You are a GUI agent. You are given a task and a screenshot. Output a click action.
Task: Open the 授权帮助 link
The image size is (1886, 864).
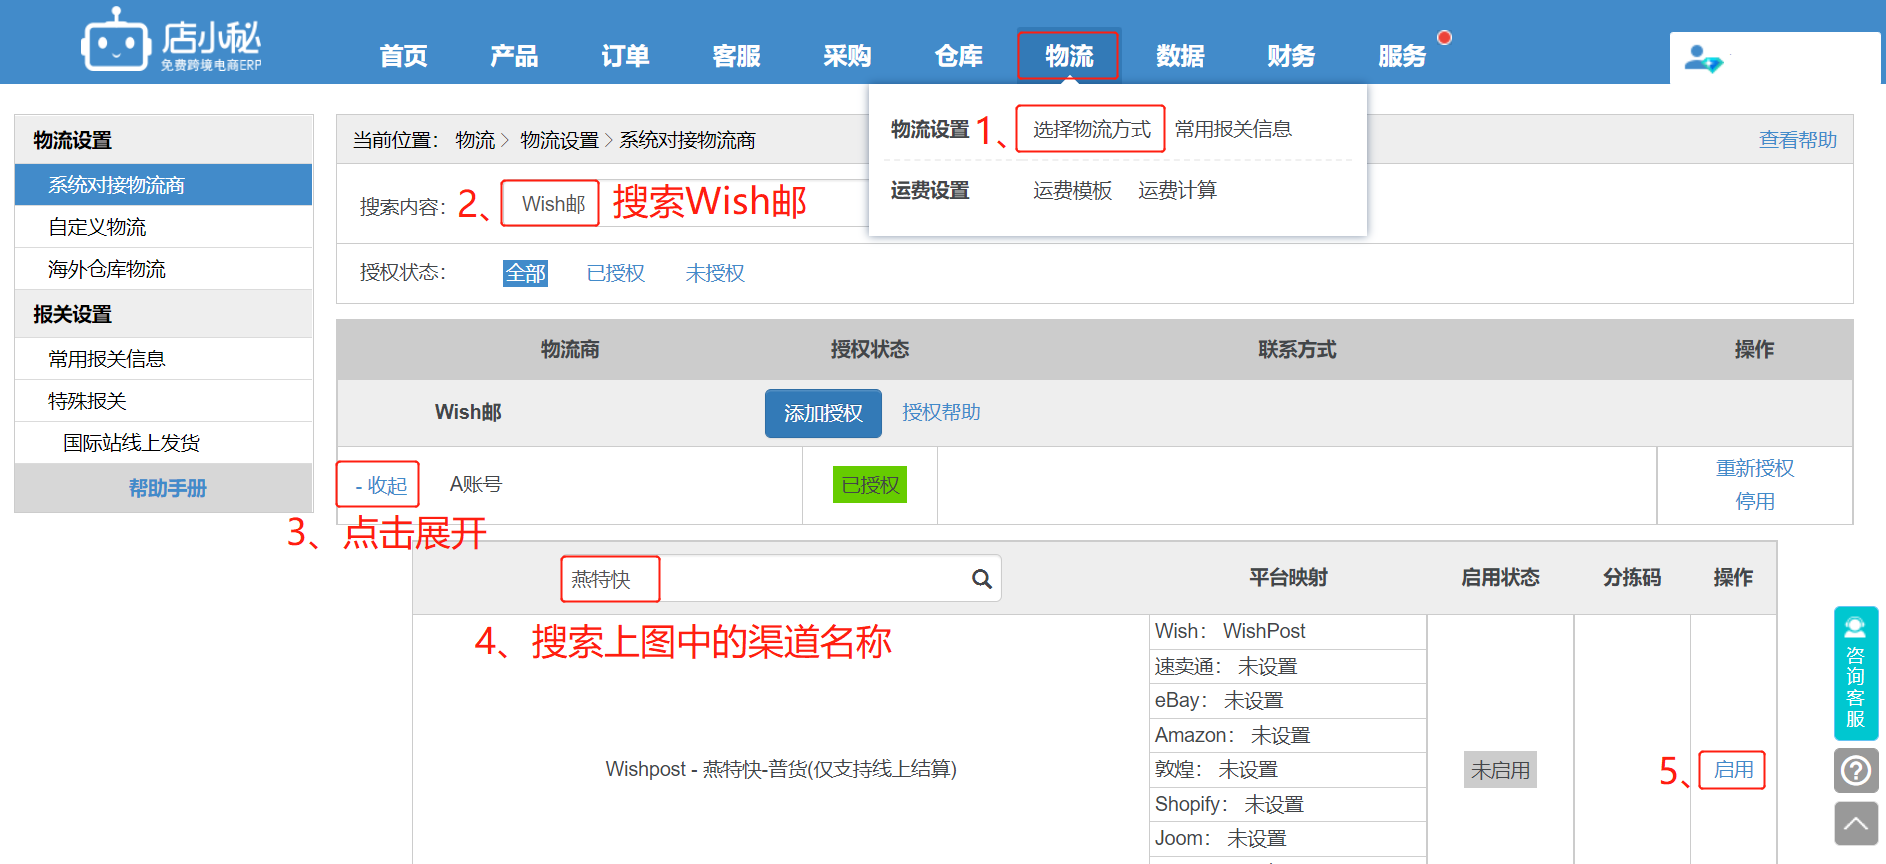(941, 412)
